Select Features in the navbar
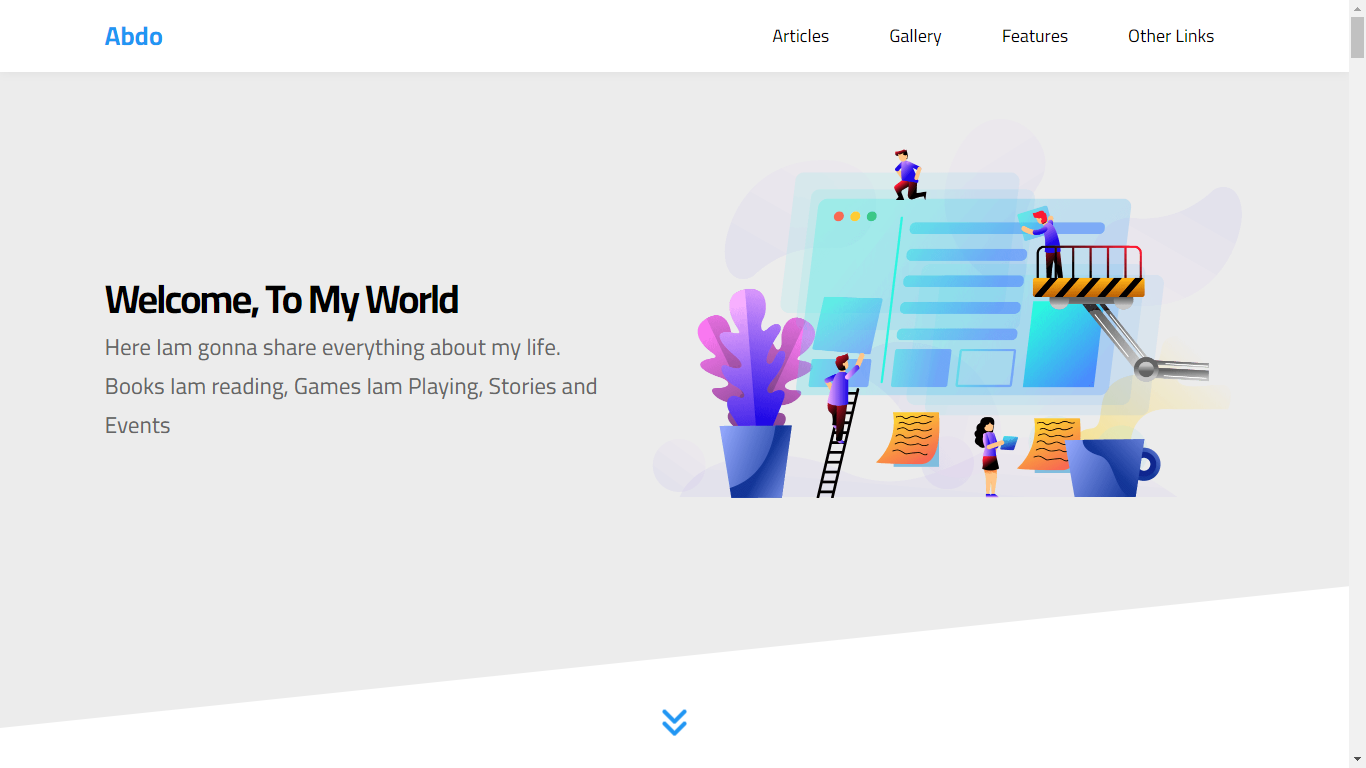The height and width of the screenshot is (768, 1366). click(1034, 36)
